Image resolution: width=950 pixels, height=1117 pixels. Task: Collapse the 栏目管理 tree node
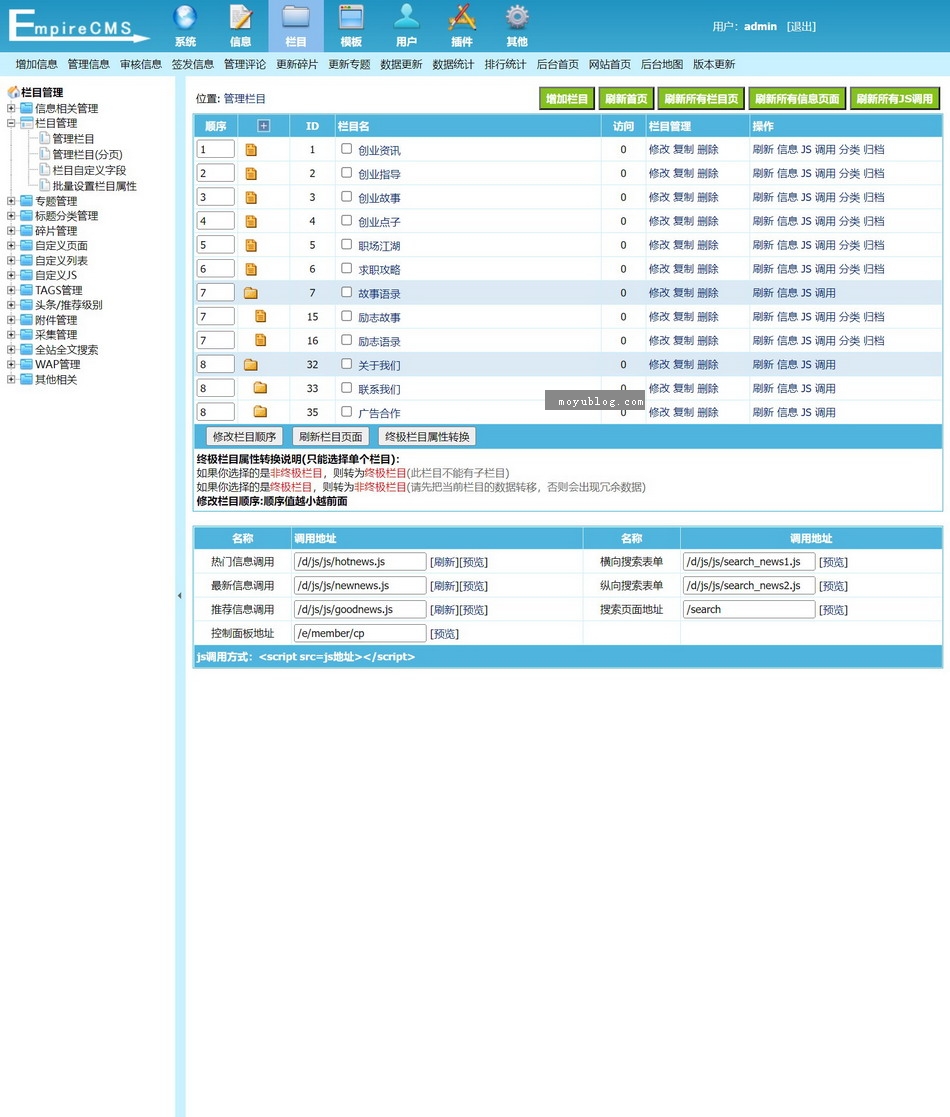[x=11, y=123]
